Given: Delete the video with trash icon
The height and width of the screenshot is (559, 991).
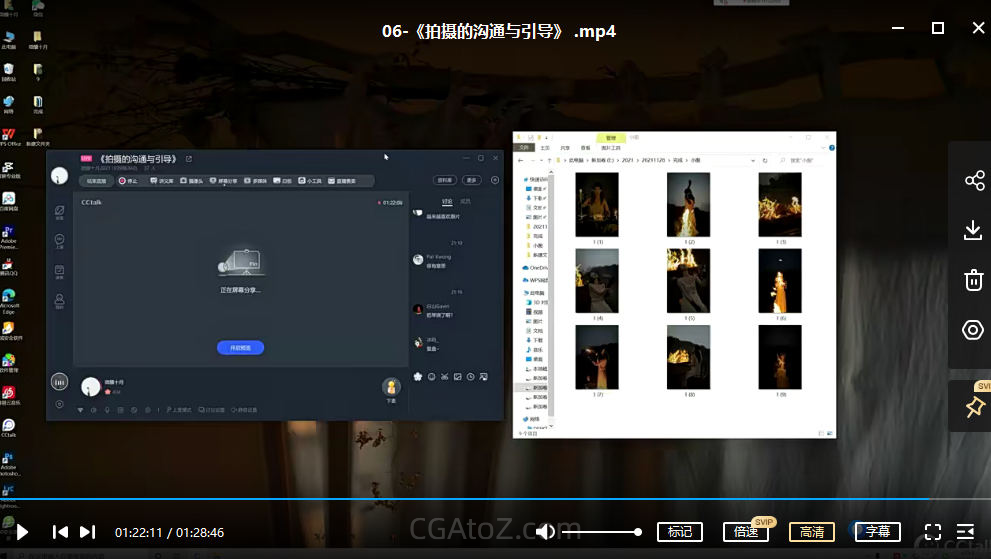Looking at the screenshot, I should [973, 280].
